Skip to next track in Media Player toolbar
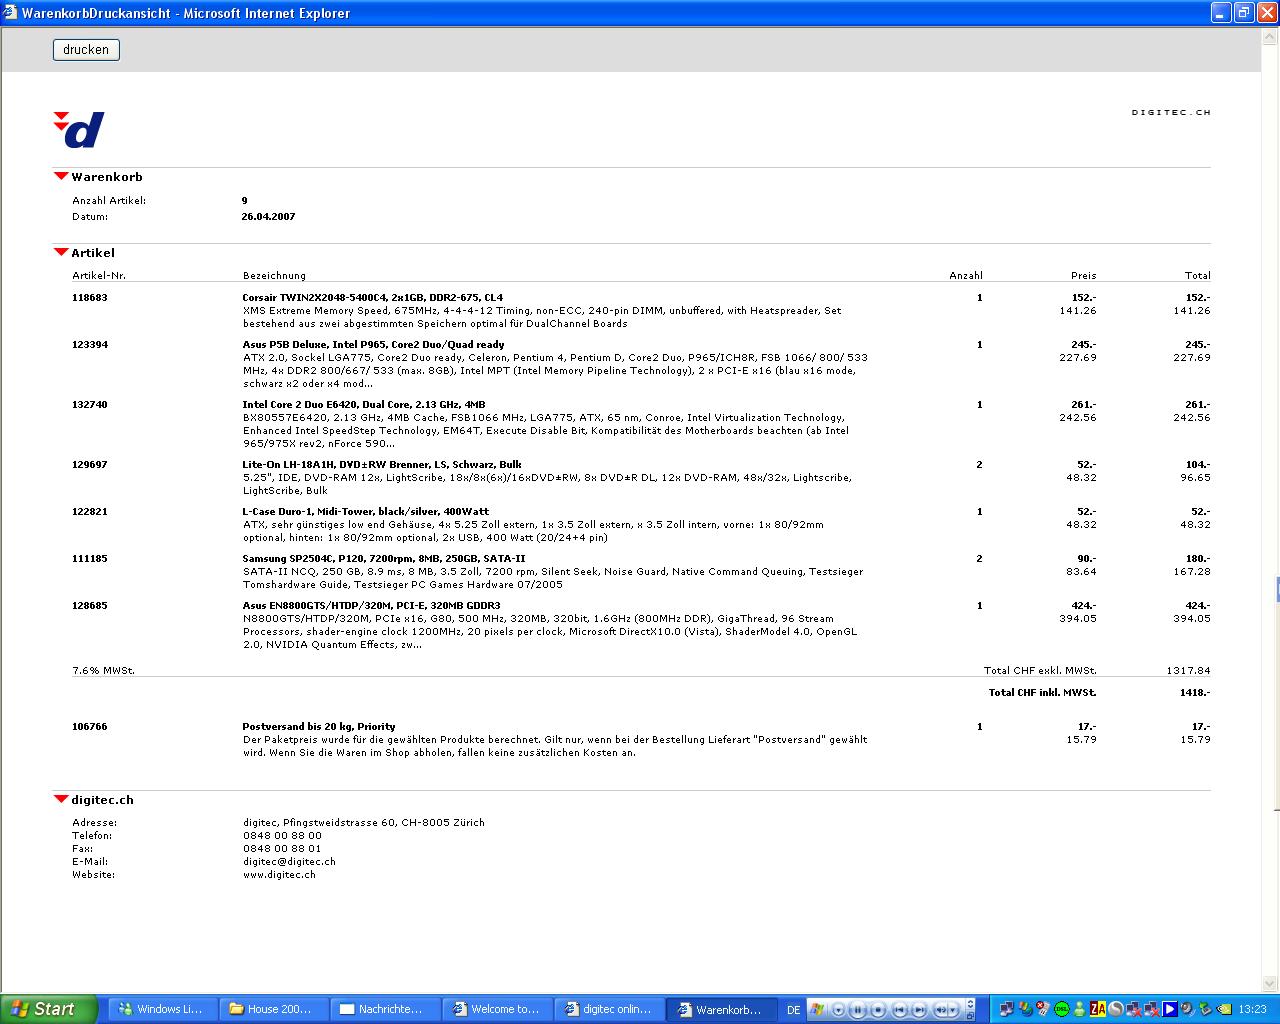Image resolution: width=1280 pixels, height=1024 pixels. pos(919,1010)
